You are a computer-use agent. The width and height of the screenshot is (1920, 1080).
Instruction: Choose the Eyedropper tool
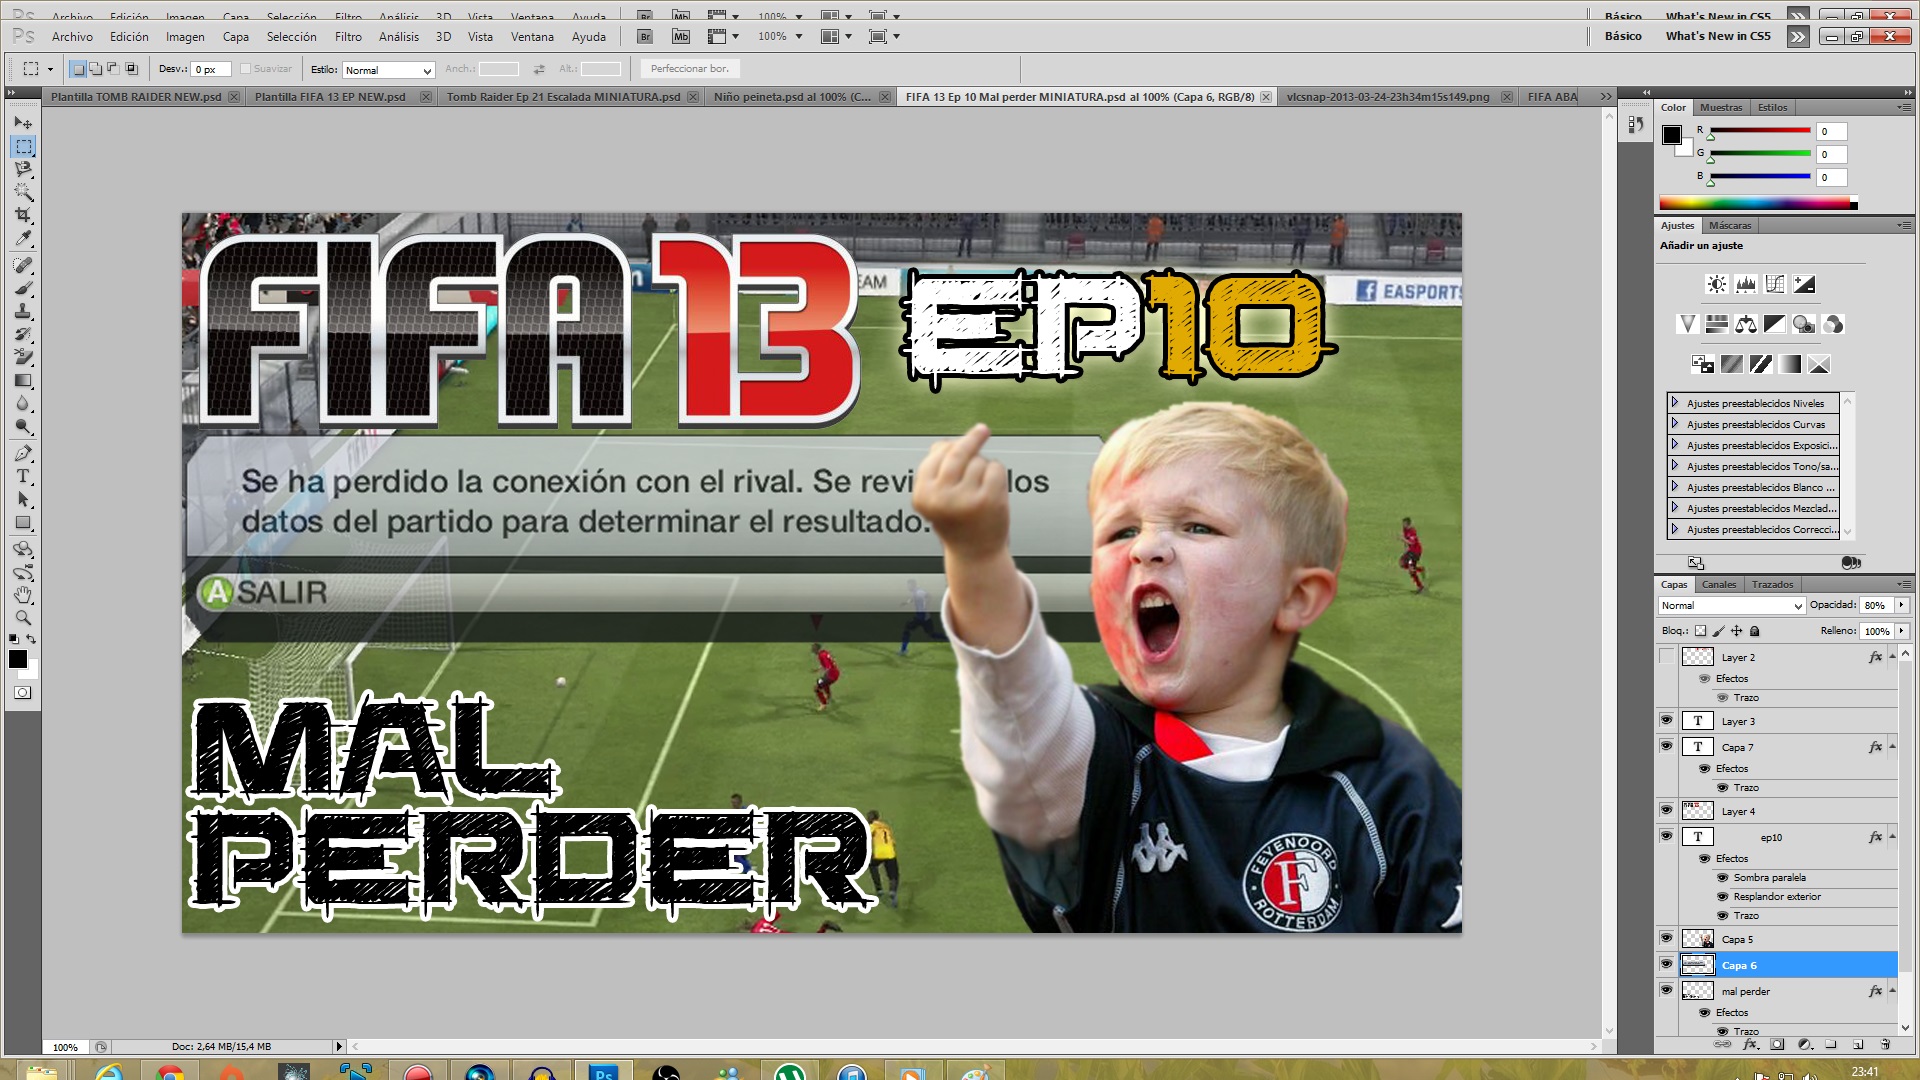(x=23, y=238)
